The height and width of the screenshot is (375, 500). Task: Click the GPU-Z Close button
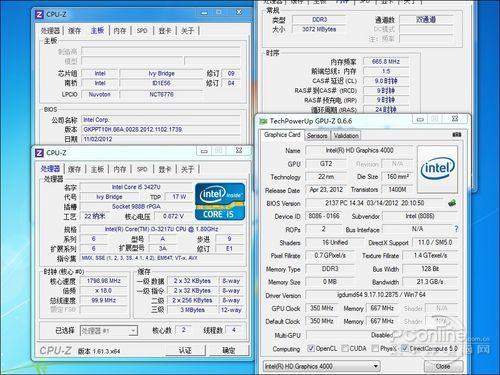(443, 366)
